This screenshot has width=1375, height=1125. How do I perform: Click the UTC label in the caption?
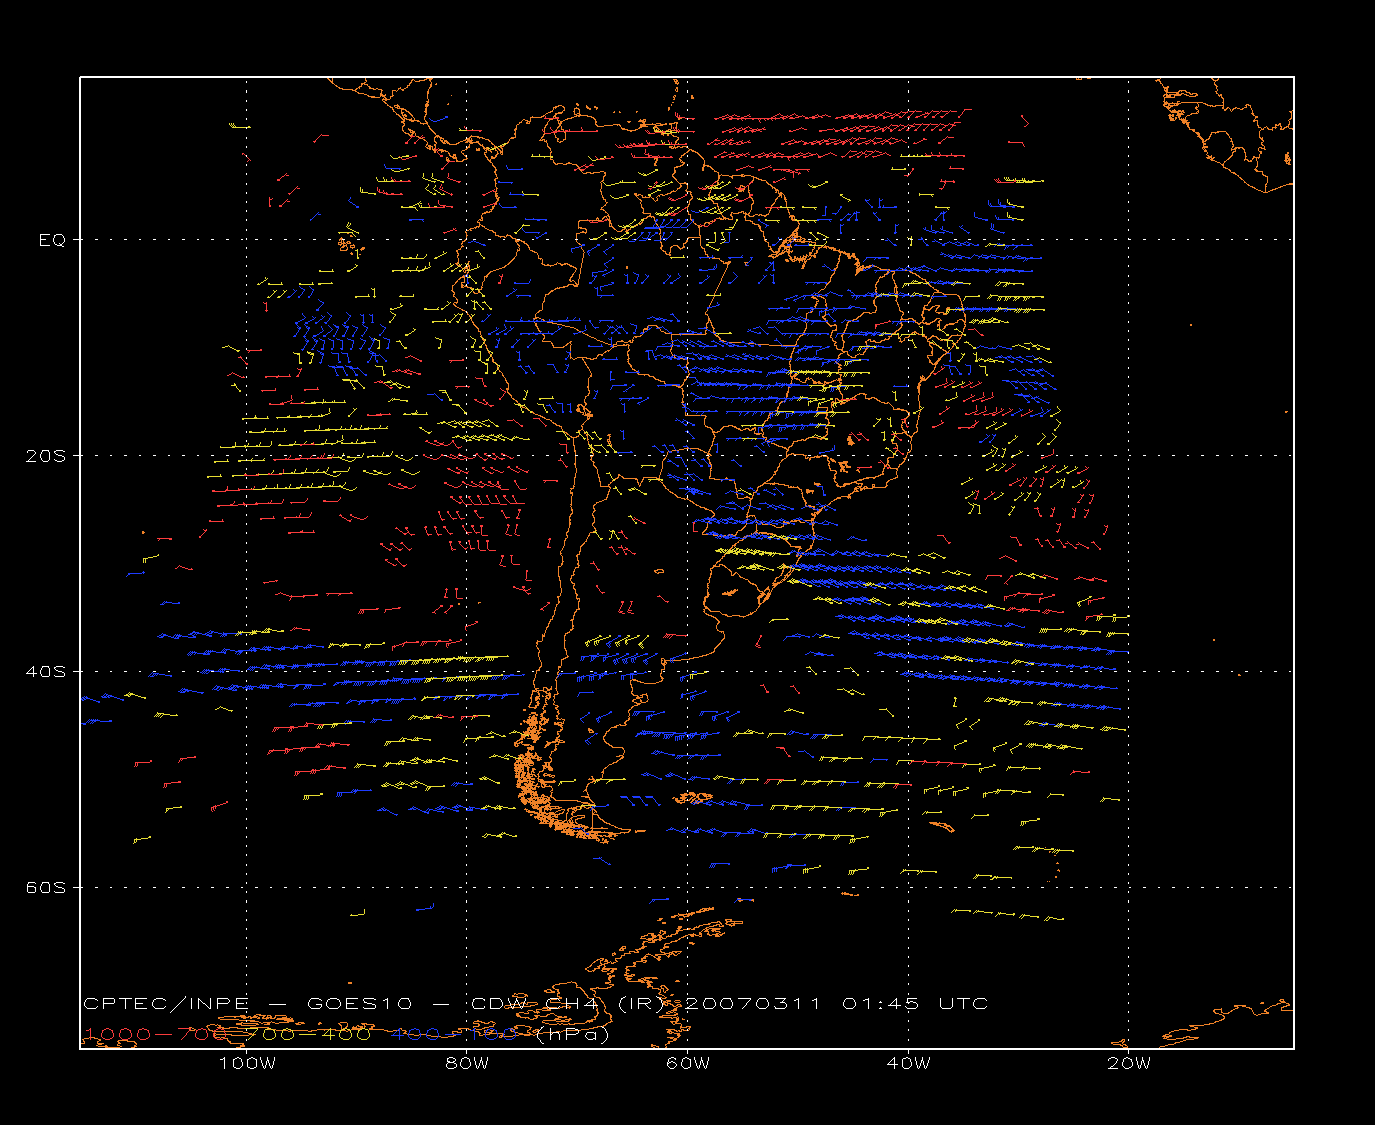coord(964,1004)
